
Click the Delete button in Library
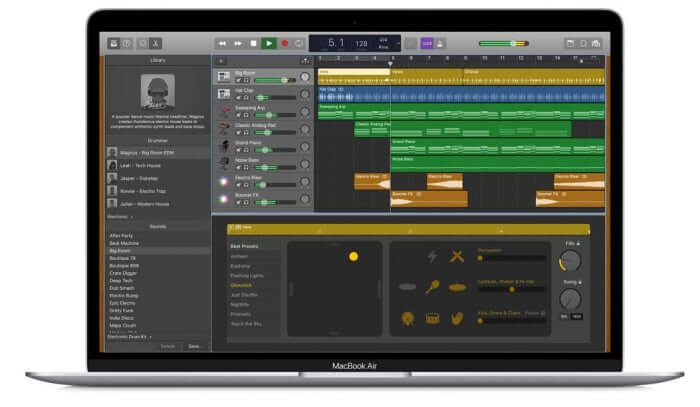(x=168, y=346)
